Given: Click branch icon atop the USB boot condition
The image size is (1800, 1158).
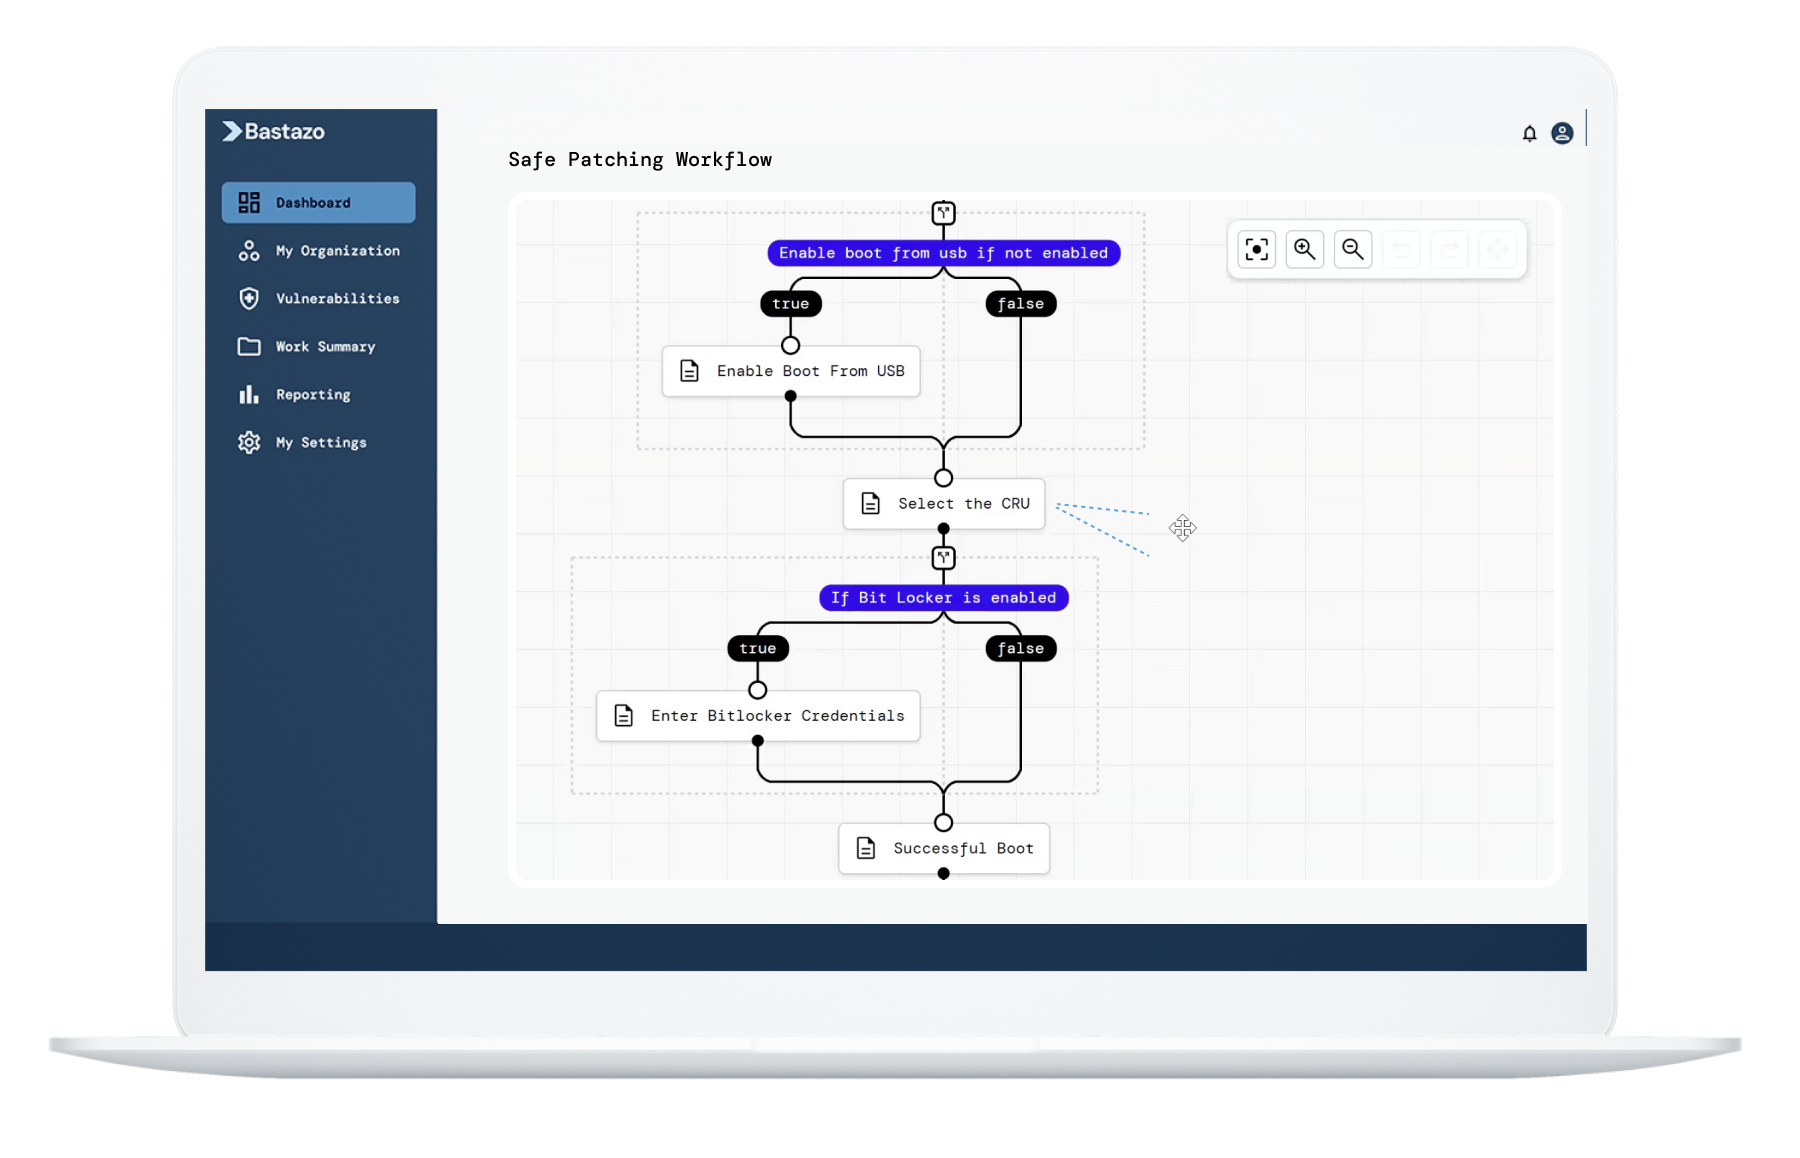Looking at the screenshot, I should point(943,213).
